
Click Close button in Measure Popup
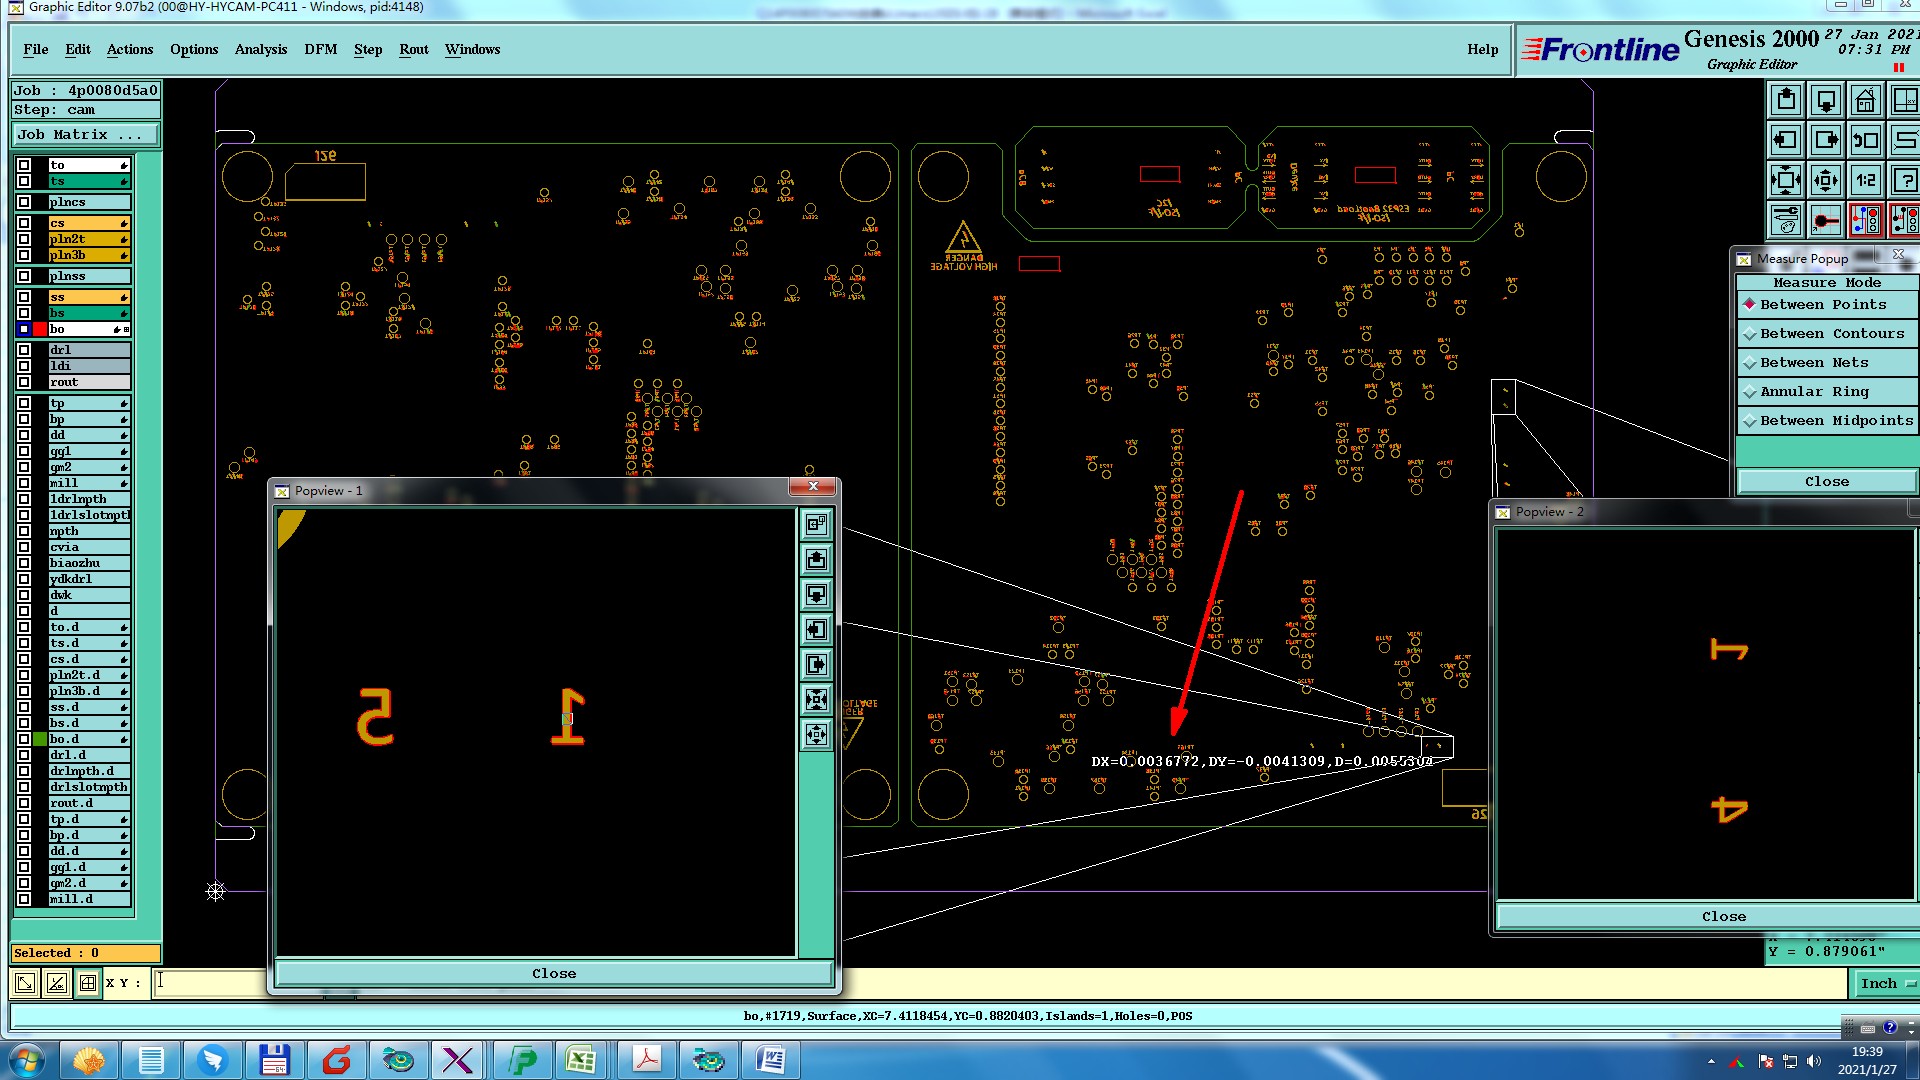[1826, 482]
